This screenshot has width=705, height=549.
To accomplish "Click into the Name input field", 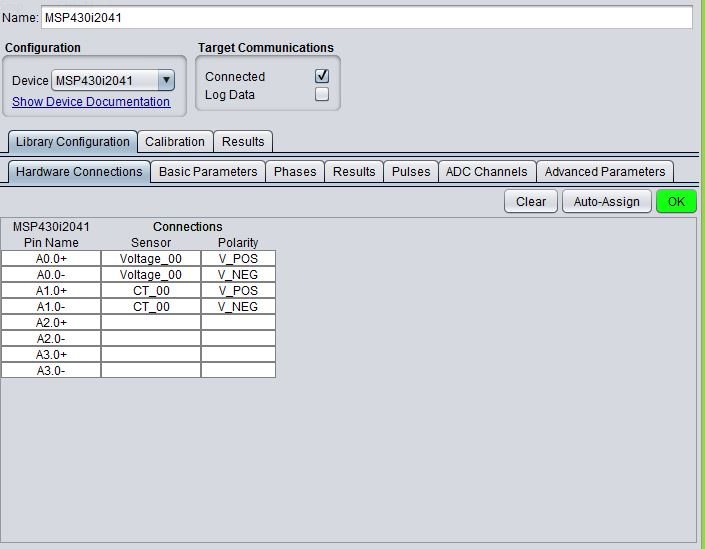I will pos(366,18).
